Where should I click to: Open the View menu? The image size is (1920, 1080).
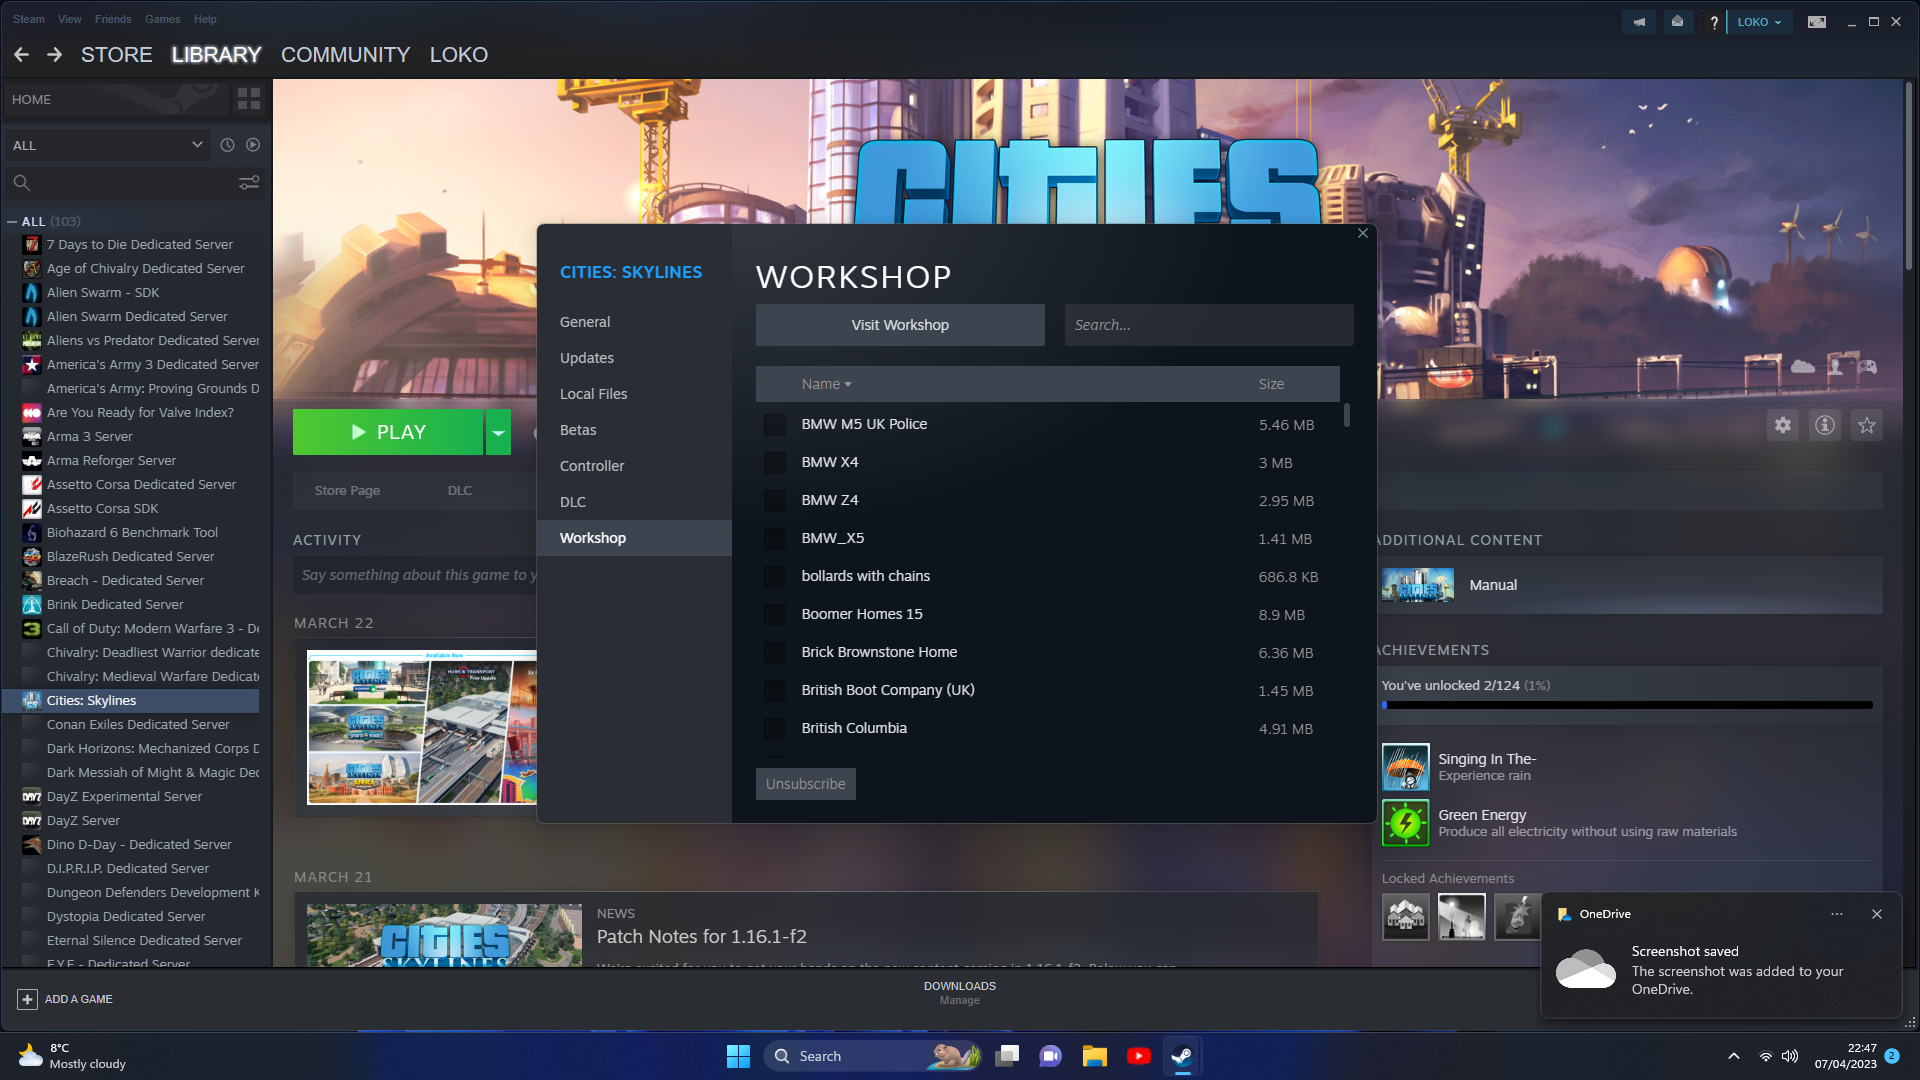(x=70, y=19)
